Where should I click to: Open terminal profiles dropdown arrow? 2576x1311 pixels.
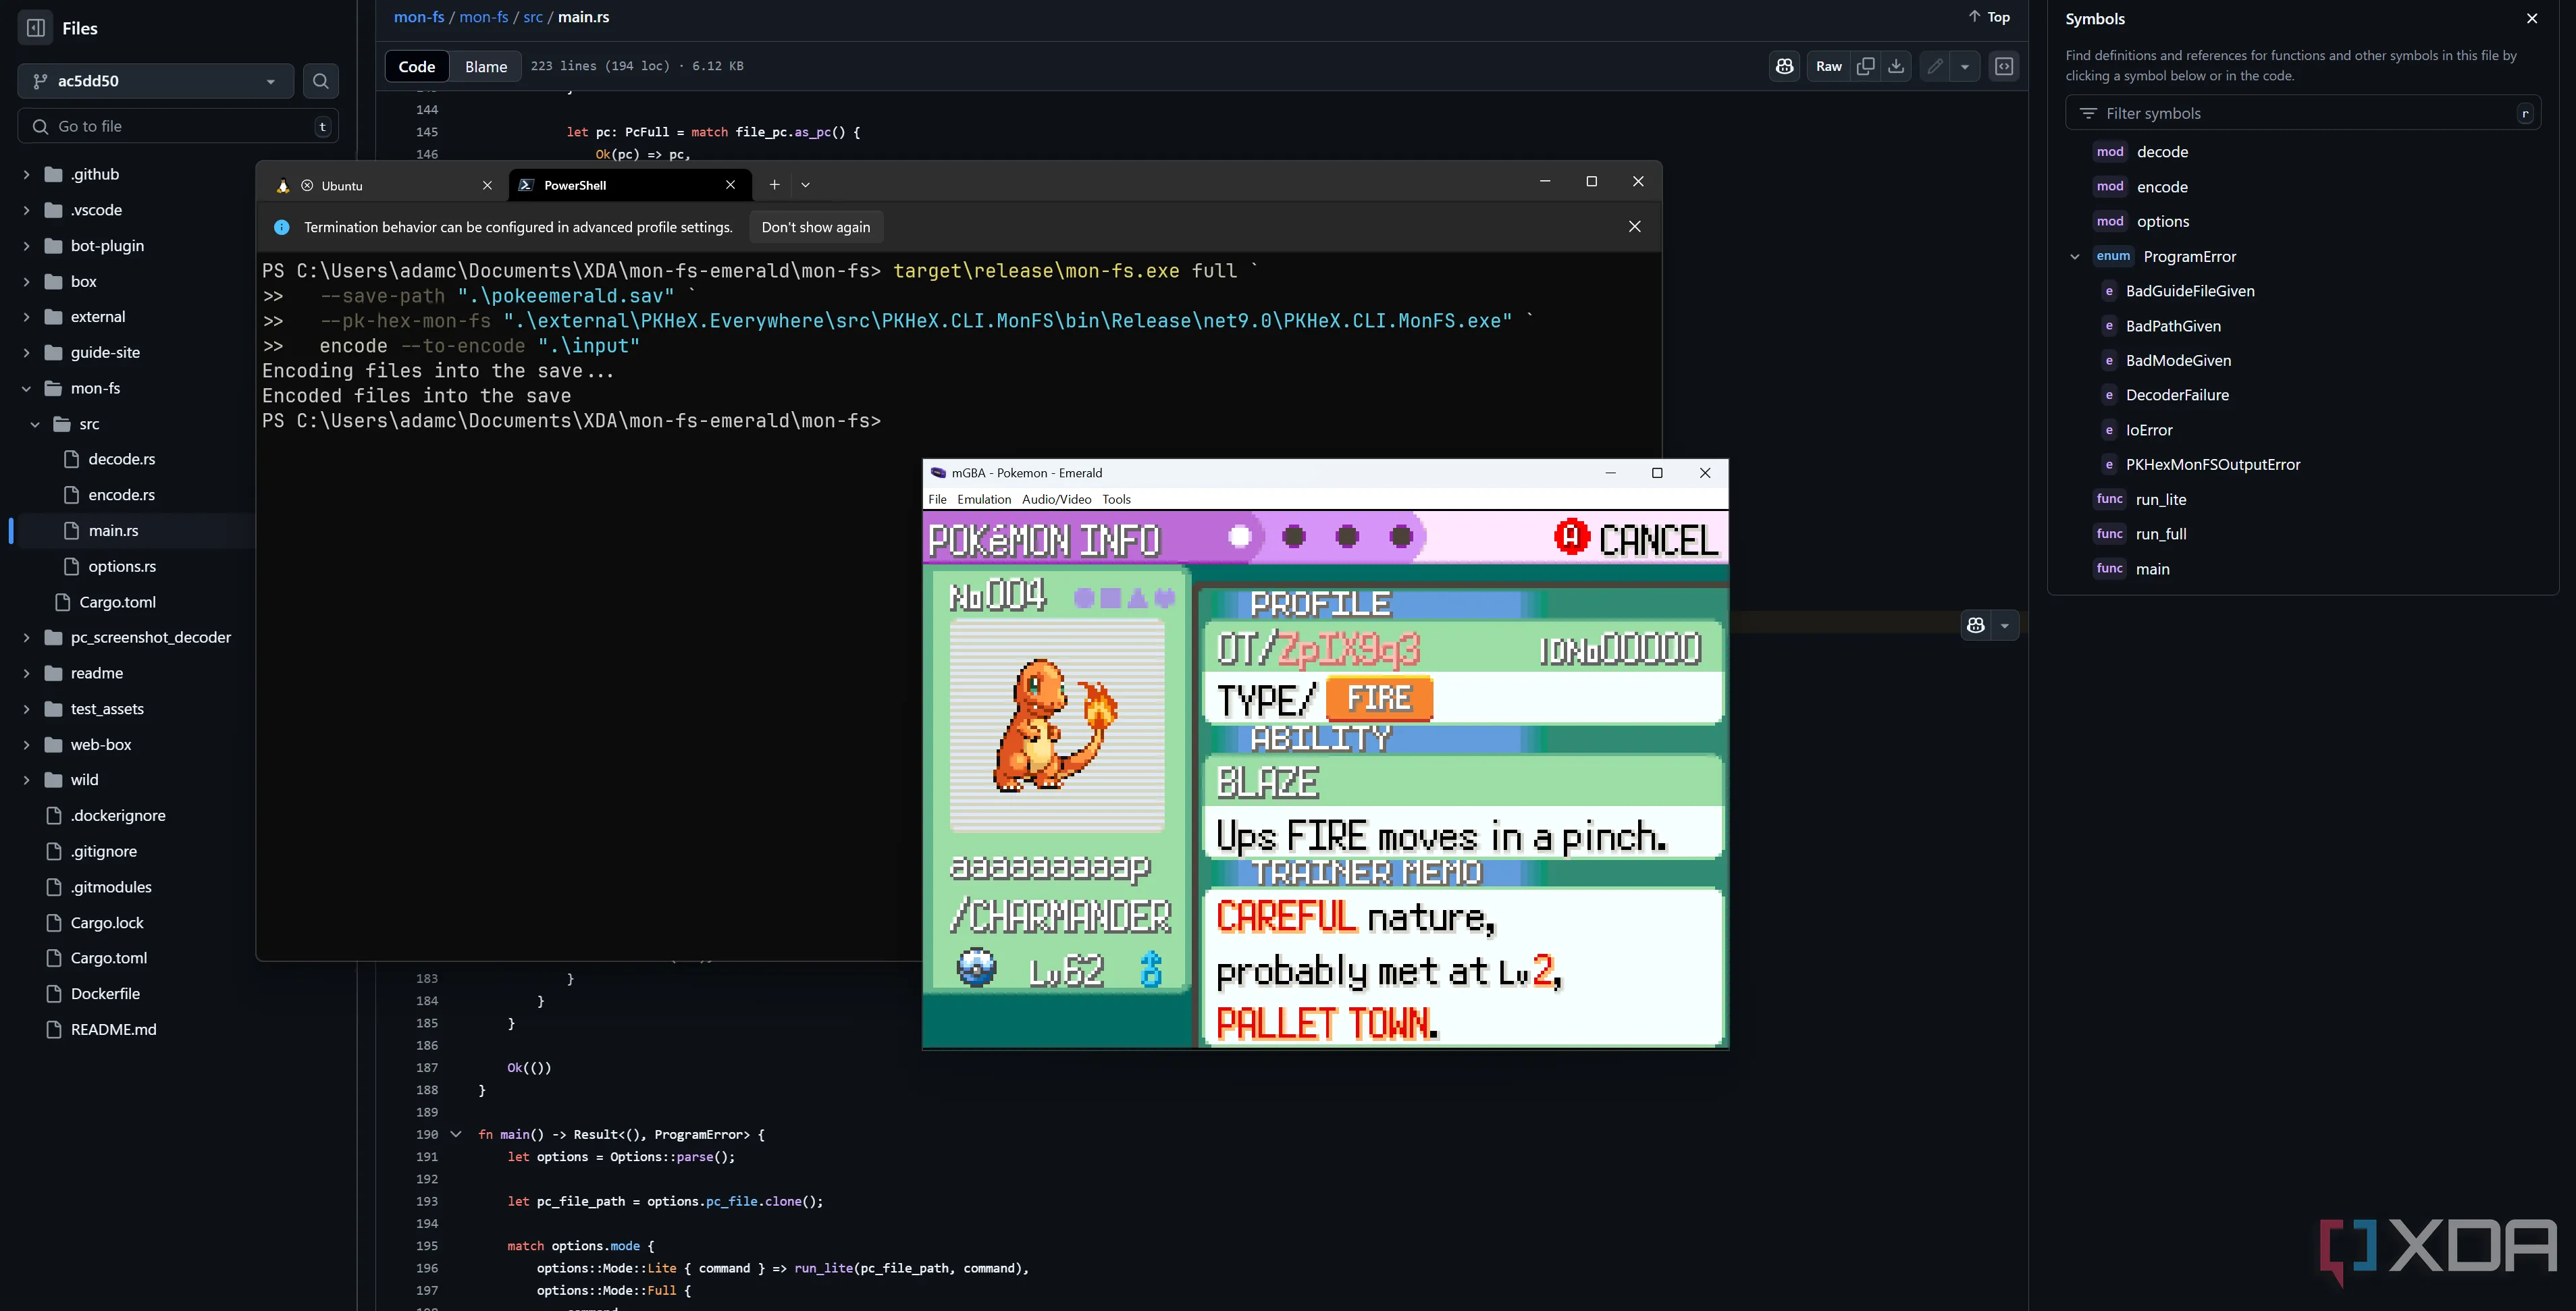[x=805, y=185]
